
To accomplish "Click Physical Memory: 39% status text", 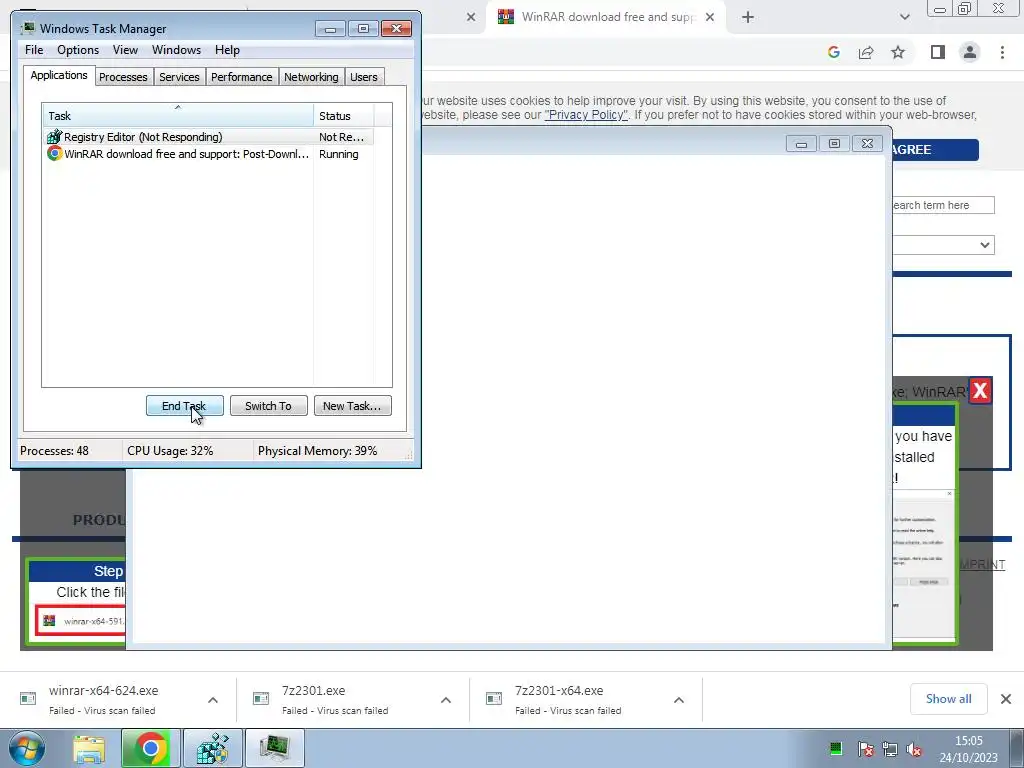I will click(x=317, y=451).
